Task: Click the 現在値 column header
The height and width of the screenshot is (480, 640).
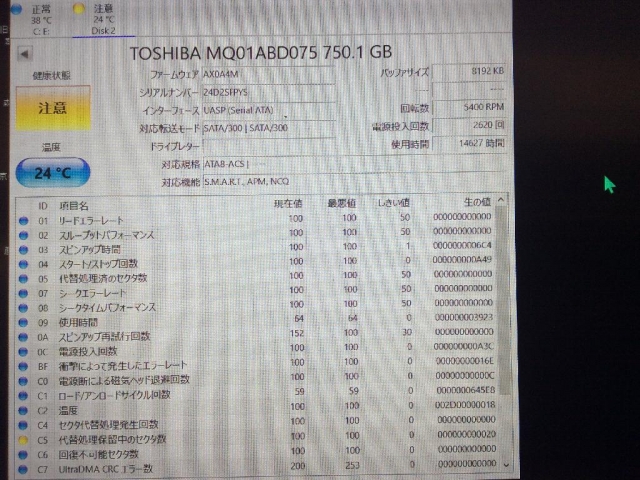Action: tap(288, 204)
